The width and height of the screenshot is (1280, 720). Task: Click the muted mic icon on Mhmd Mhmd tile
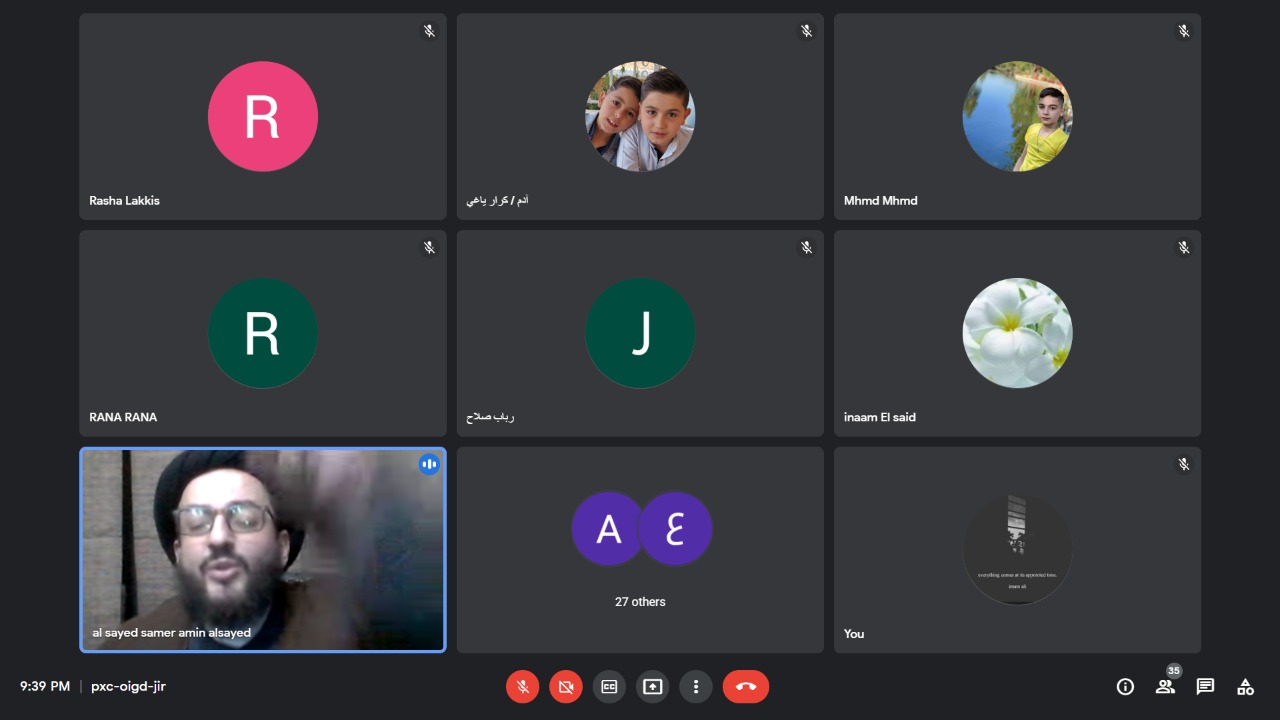tap(1183, 31)
